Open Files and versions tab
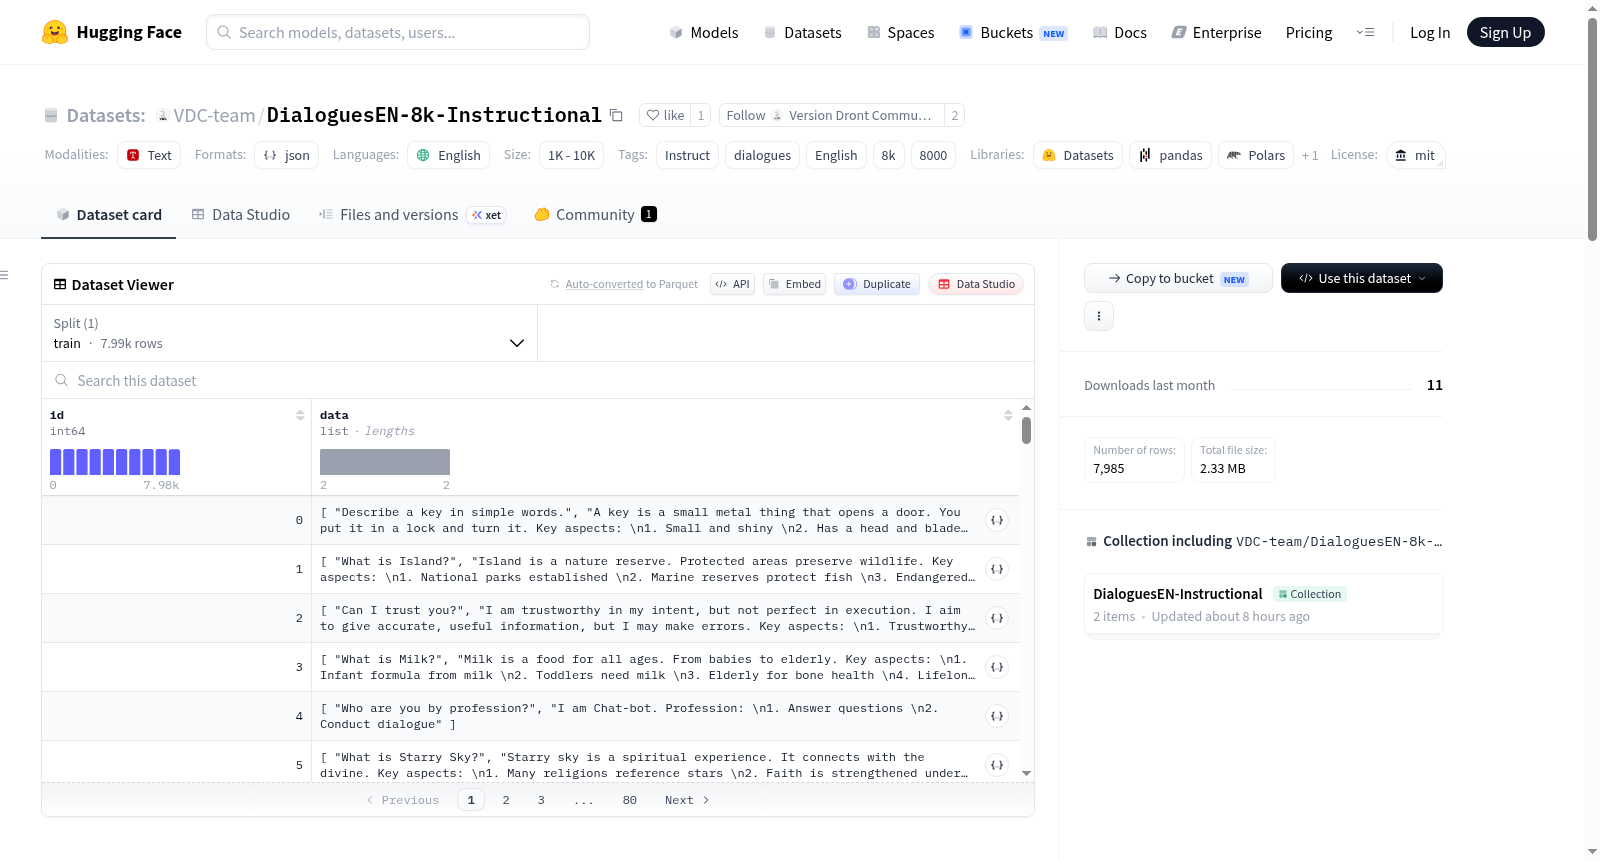The image size is (1600, 861). pos(411,214)
